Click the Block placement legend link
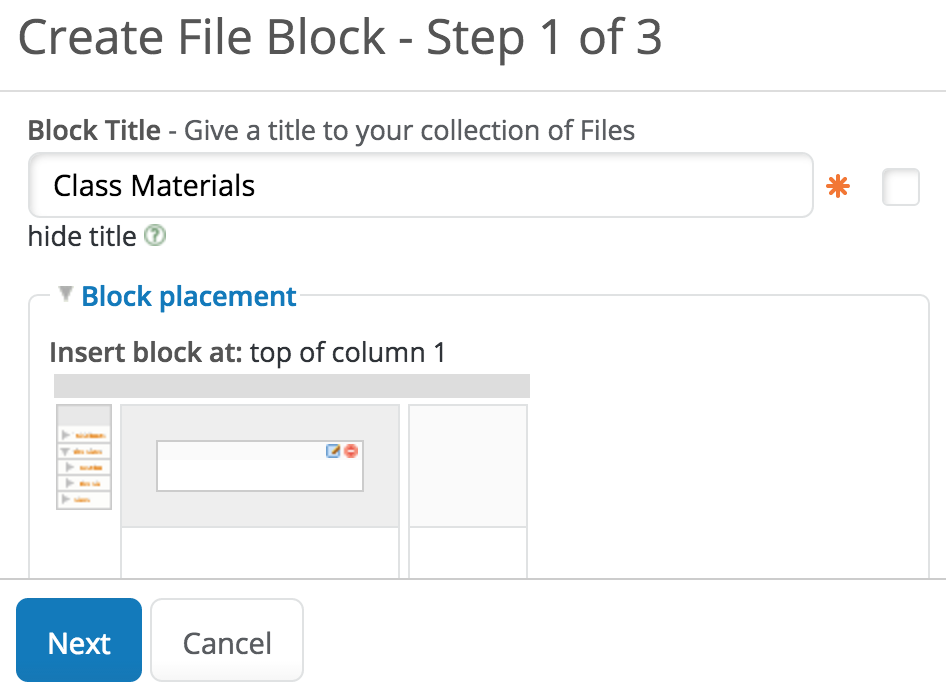Viewport: 946px width, 694px height. 189,296
